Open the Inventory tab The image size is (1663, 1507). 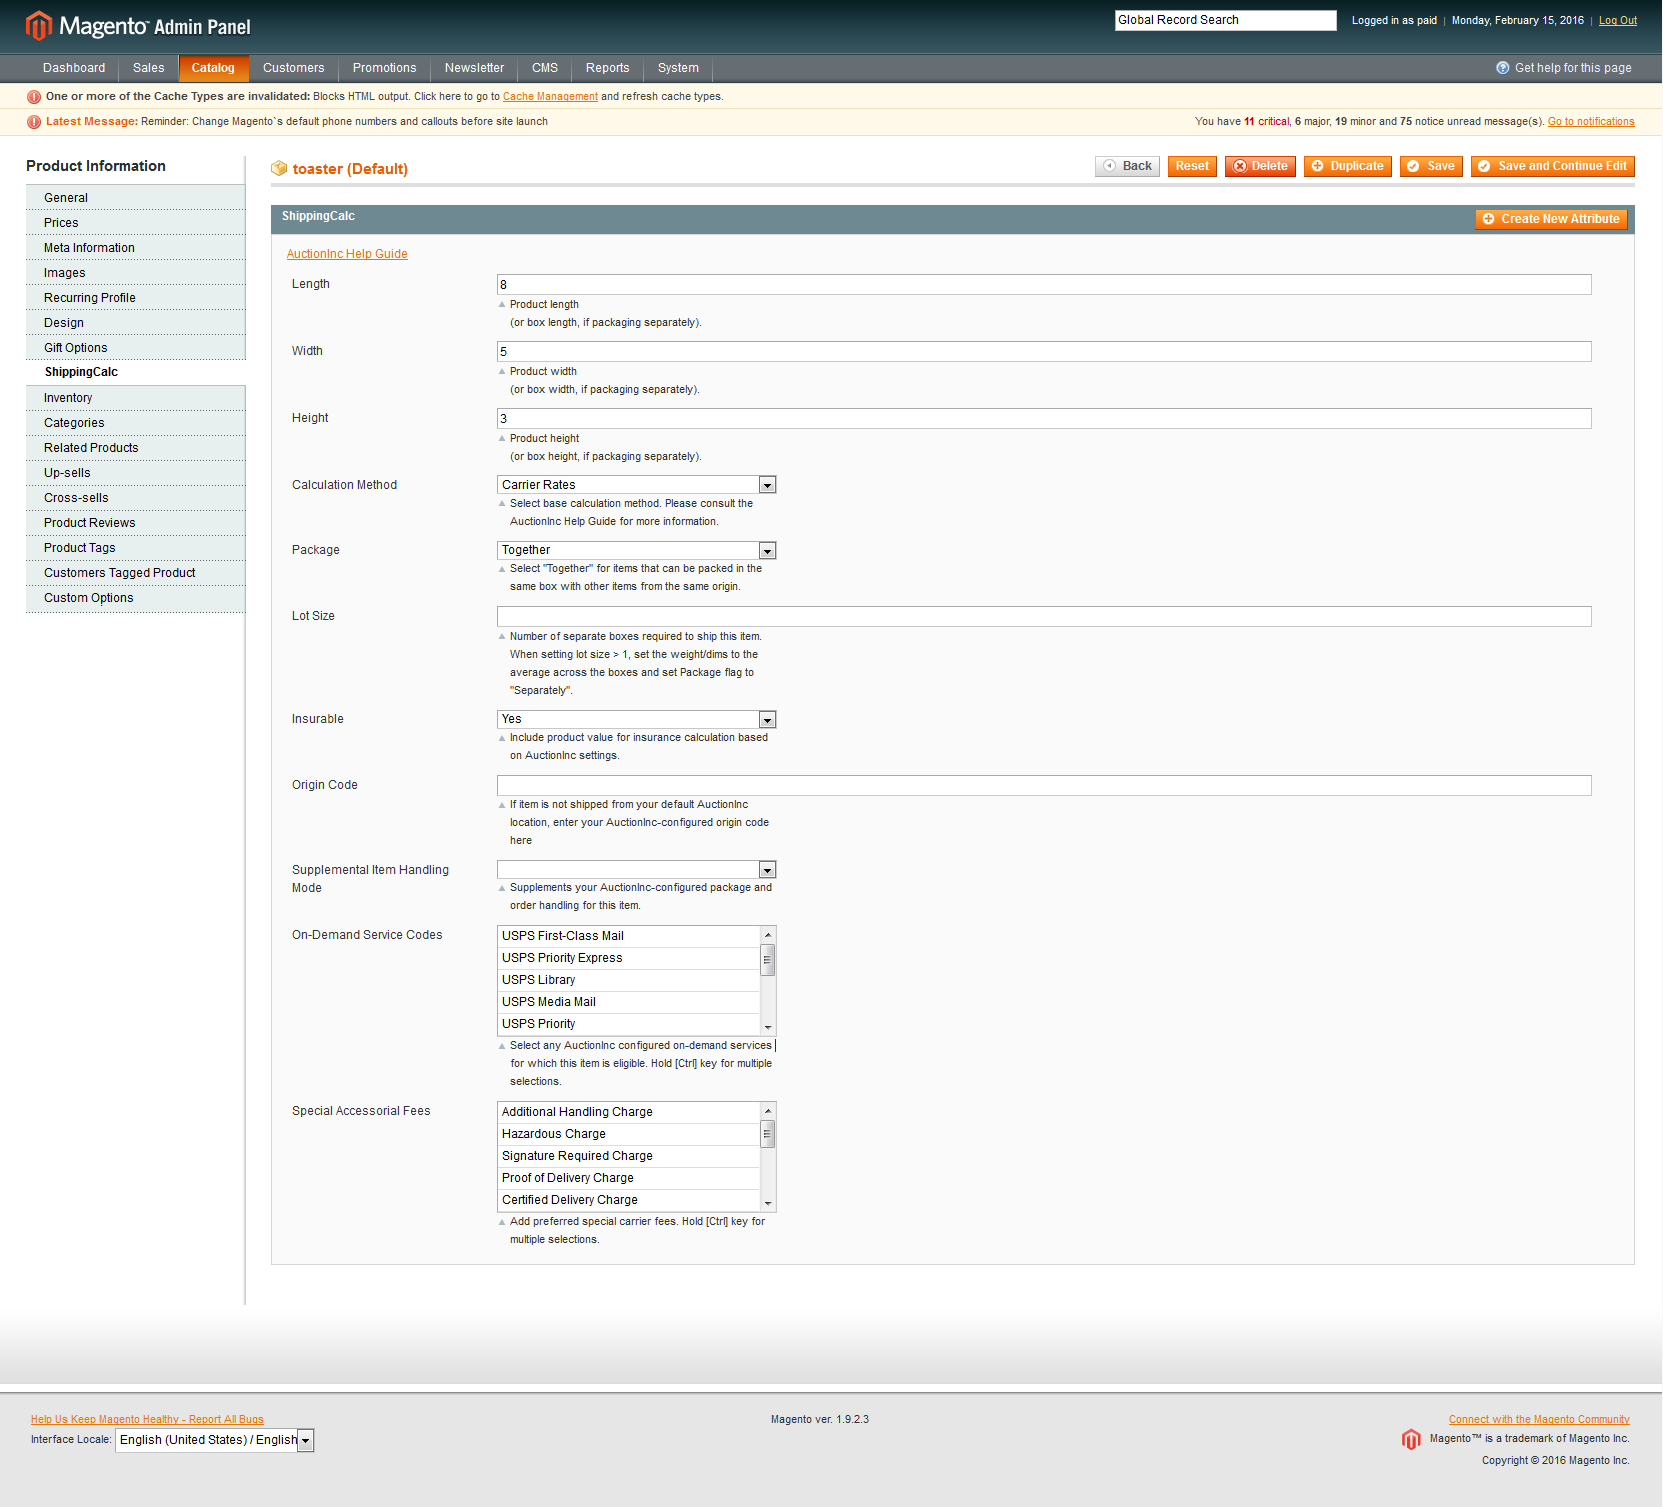tap(136, 398)
